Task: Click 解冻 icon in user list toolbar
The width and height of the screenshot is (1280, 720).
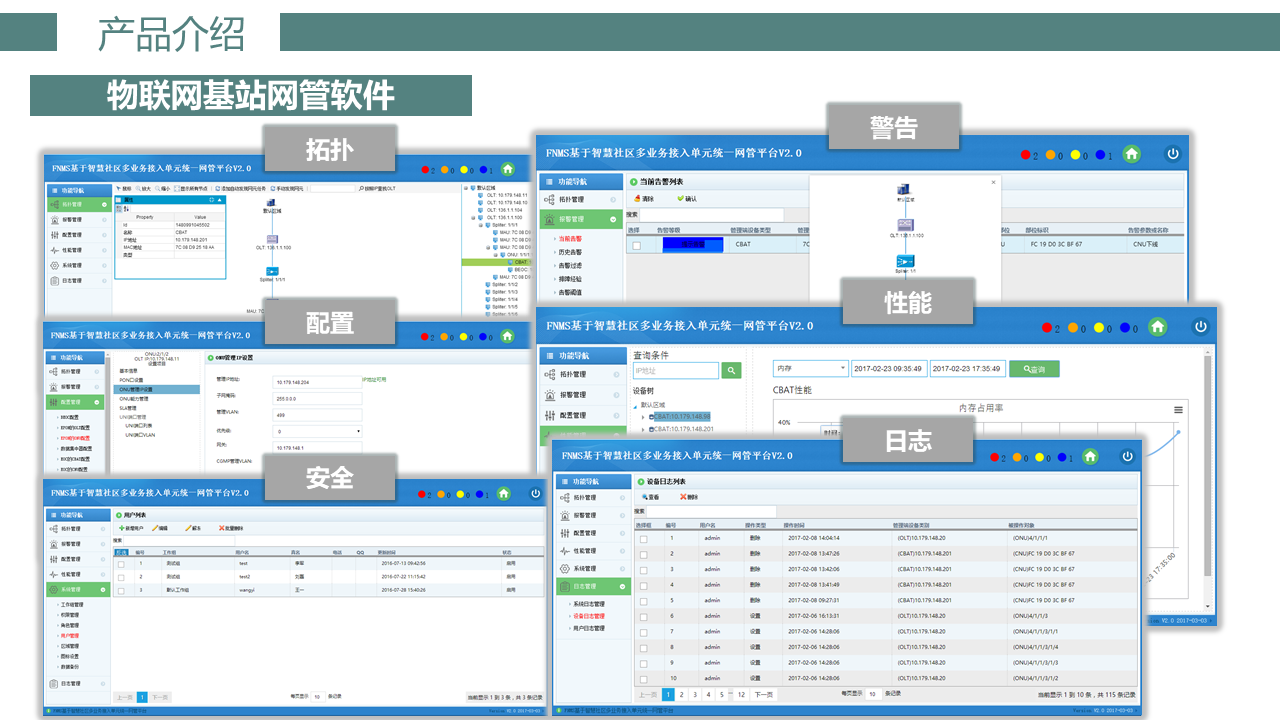Action: click(190, 528)
